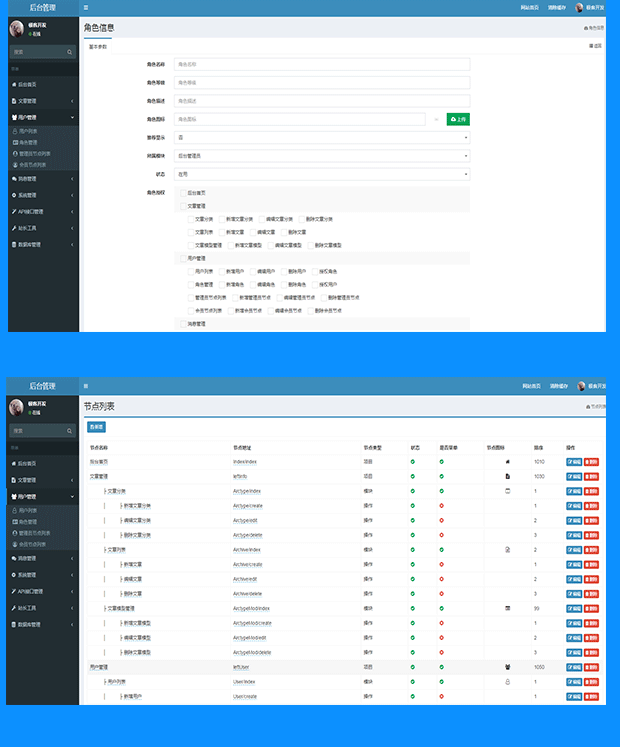Click user avatar in node list top bar

(581, 386)
